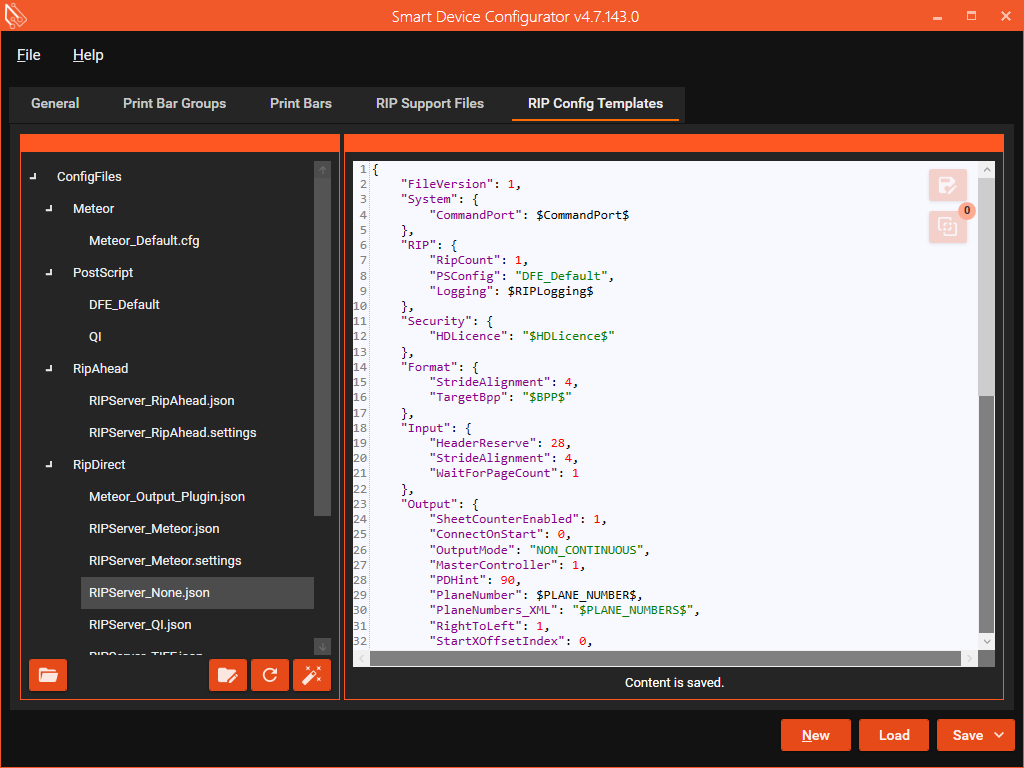Click the save template icon in the editor

click(x=947, y=185)
